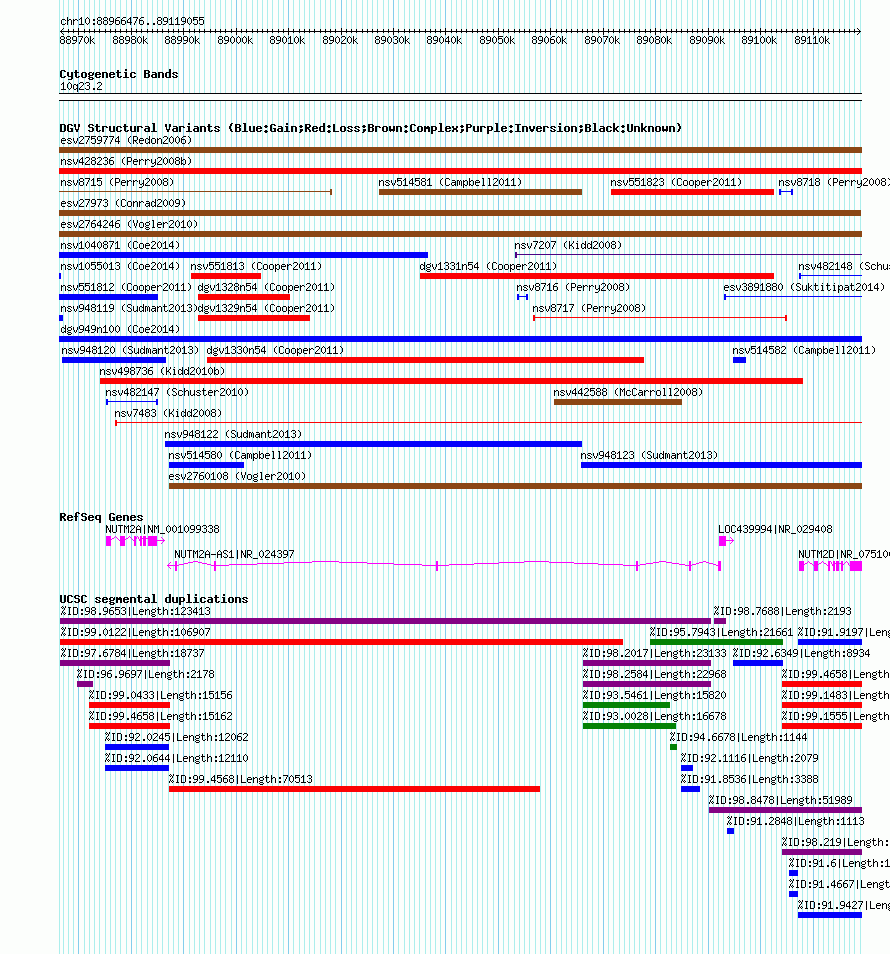890x954 pixels.
Task: Select UCSC segmental duplications track heading
Action: [x=154, y=599]
